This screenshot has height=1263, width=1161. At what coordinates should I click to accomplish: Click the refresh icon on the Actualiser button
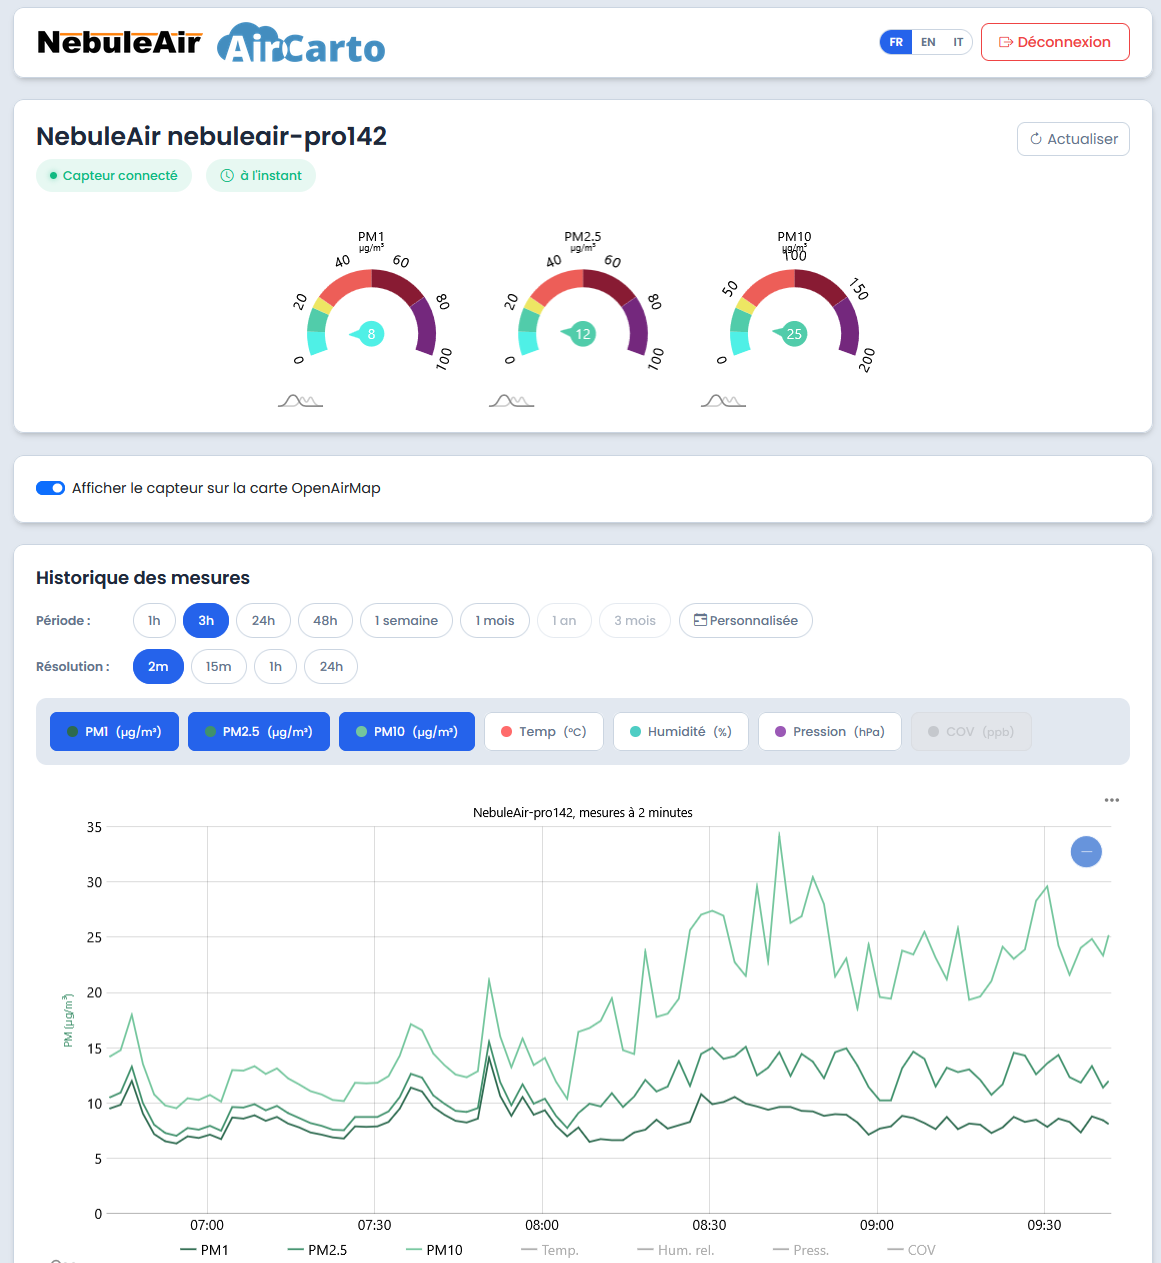1037,139
